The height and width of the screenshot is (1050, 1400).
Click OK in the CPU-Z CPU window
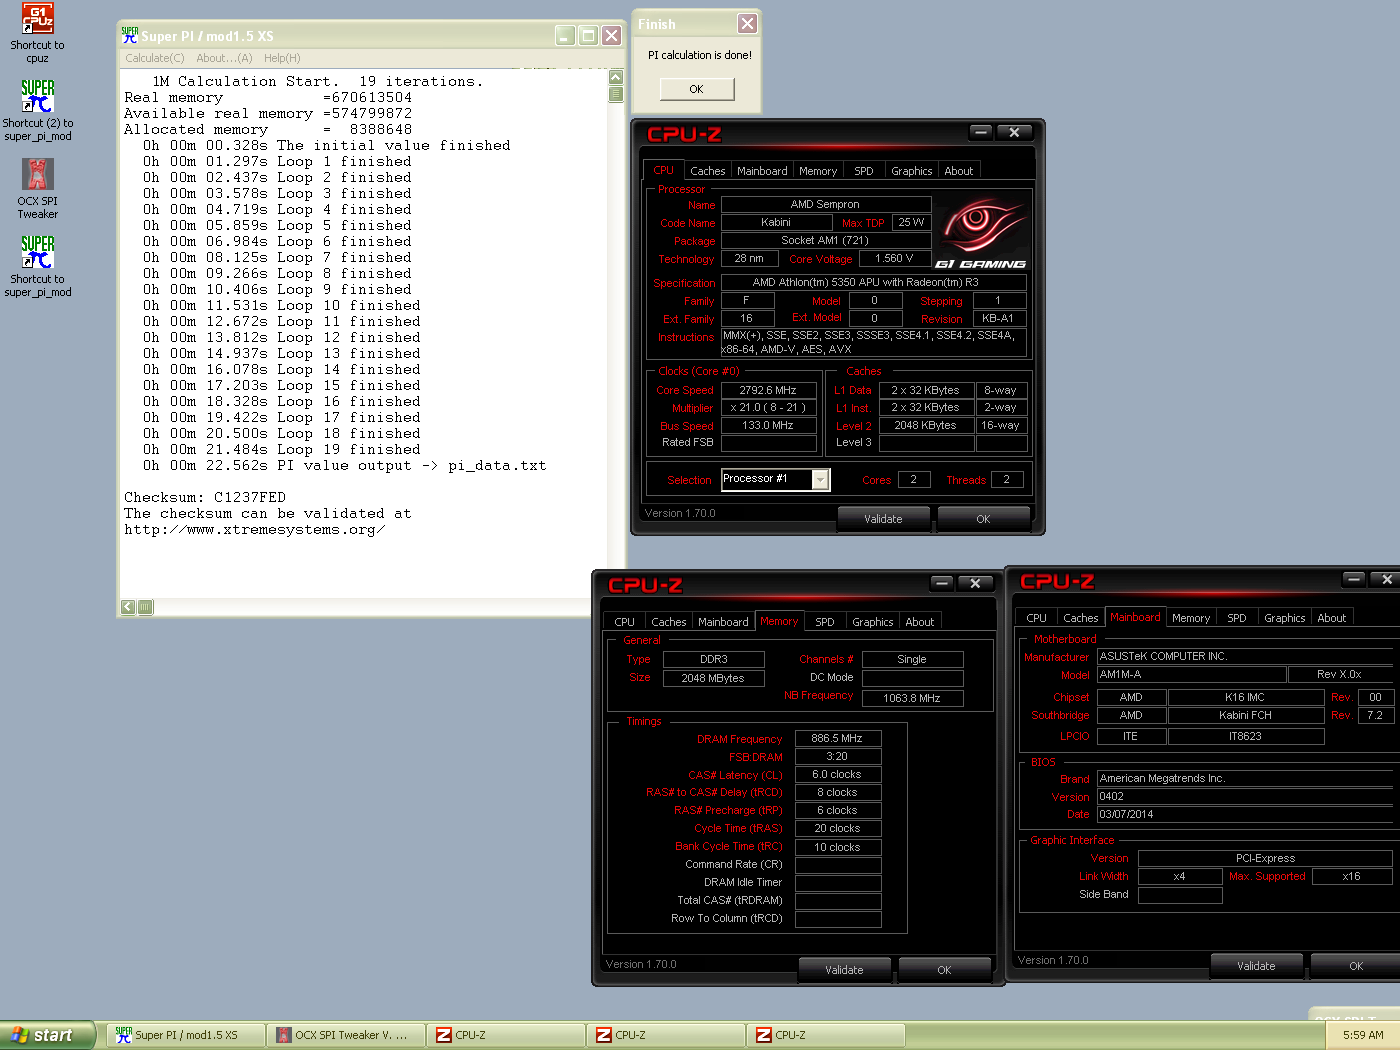tap(983, 519)
